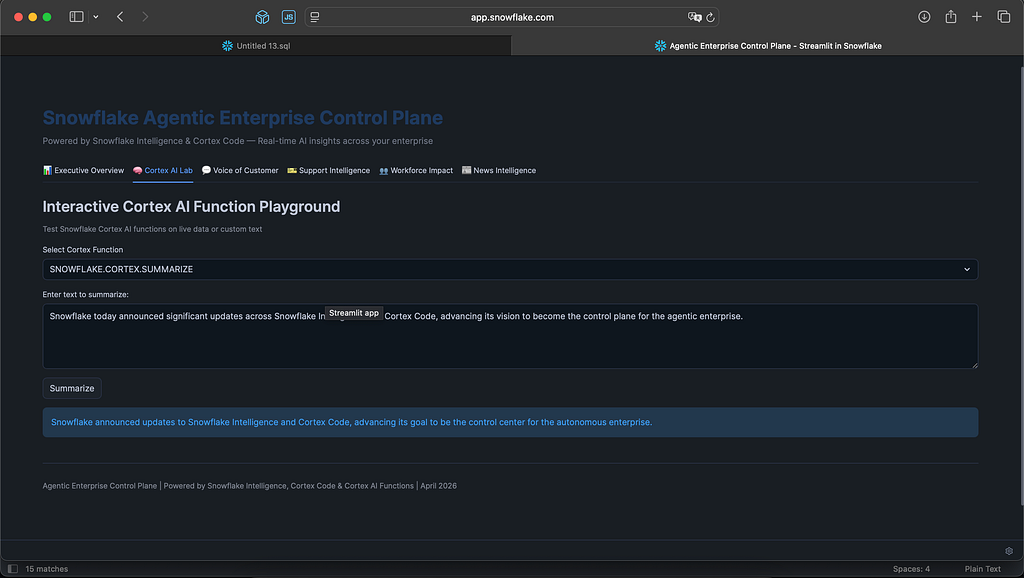The width and height of the screenshot is (1024, 578).
Task: Select Agentic Enterprise Control Plane browser tab
Action: tap(767, 46)
